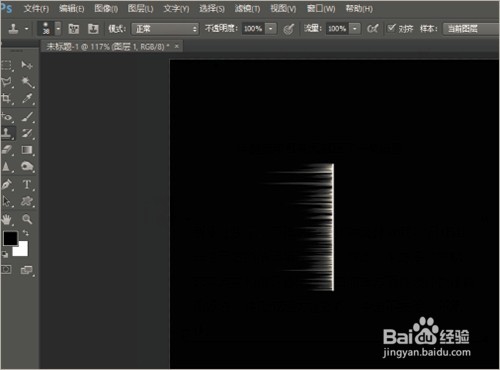This screenshot has height=370, width=500.
Task: Select the Crop tool
Action: pyautogui.click(x=7, y=99)
